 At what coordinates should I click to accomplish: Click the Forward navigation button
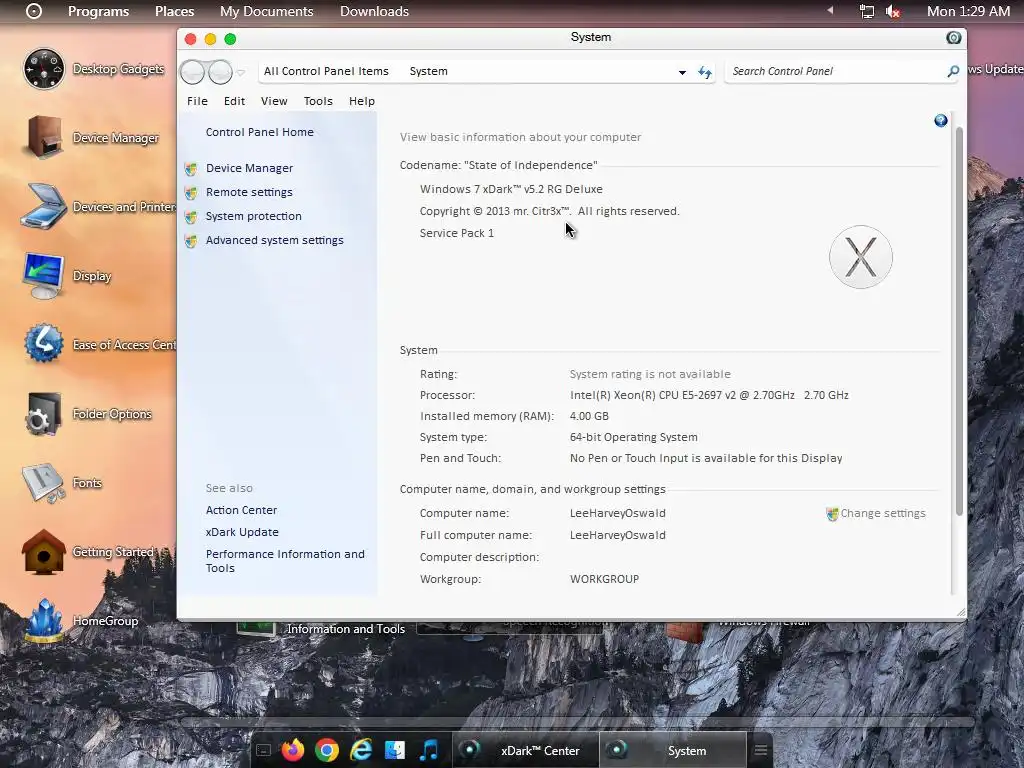pyautogui.click(x=220, y=72)
